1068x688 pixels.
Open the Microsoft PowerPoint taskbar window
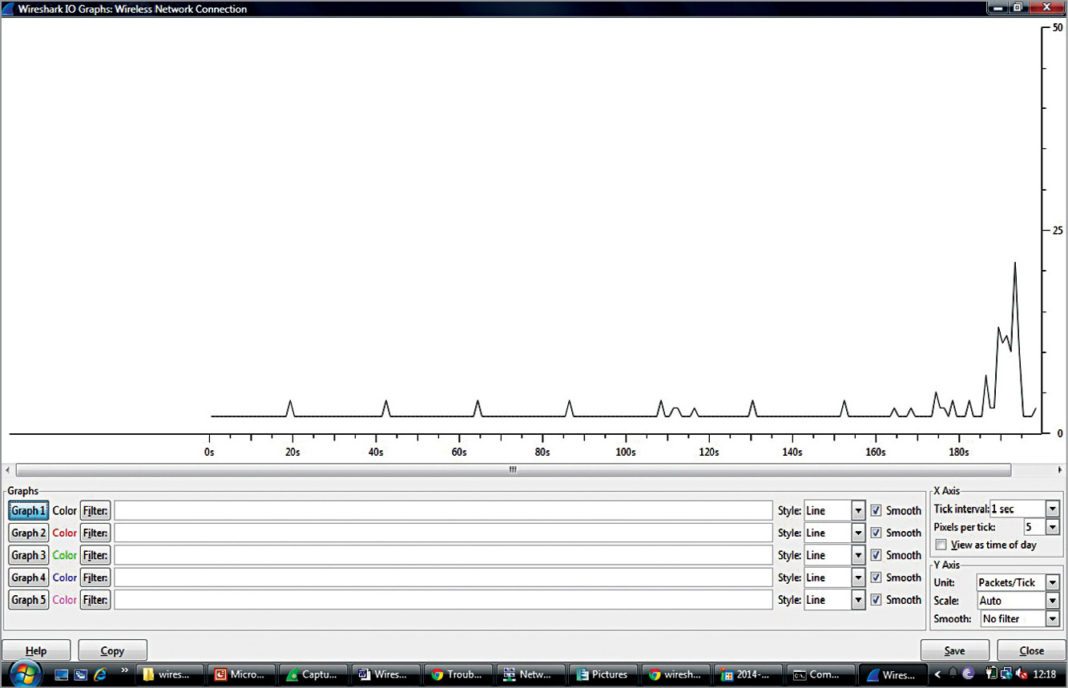(240, 674)
